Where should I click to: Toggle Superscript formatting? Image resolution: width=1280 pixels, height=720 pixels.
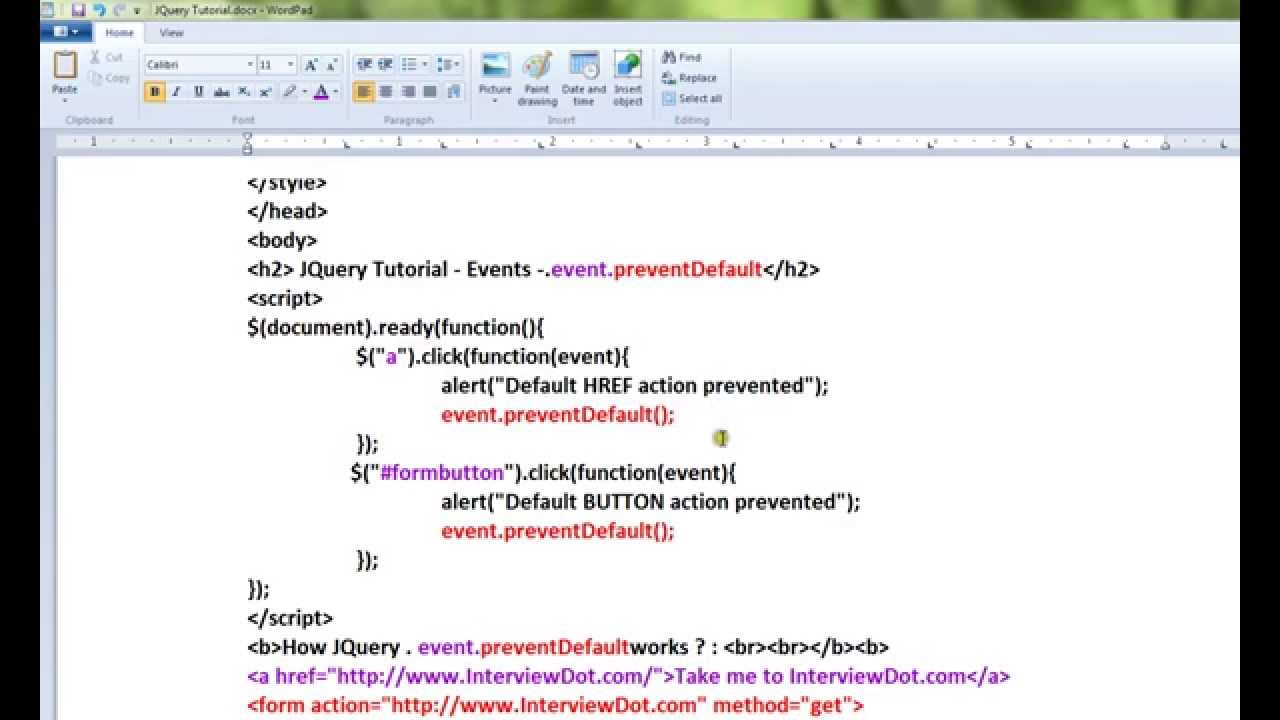click(x=265, y=92)
